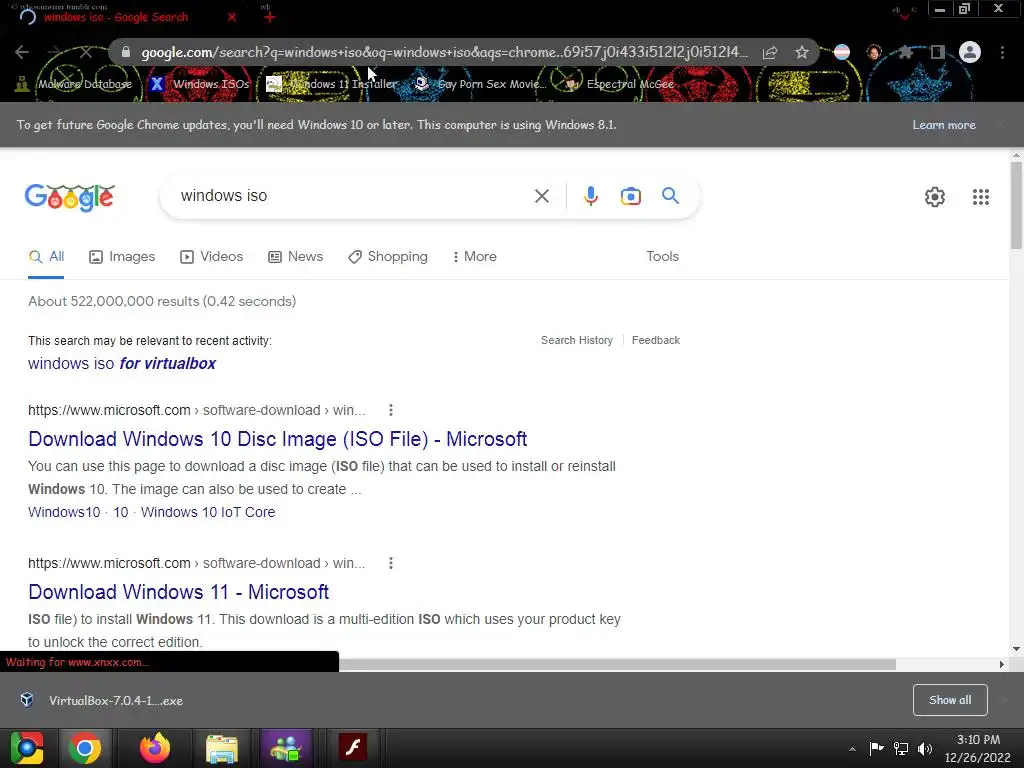Click the Google holiday logo
The image size is (1024, 768).
(x=70, y=197)
